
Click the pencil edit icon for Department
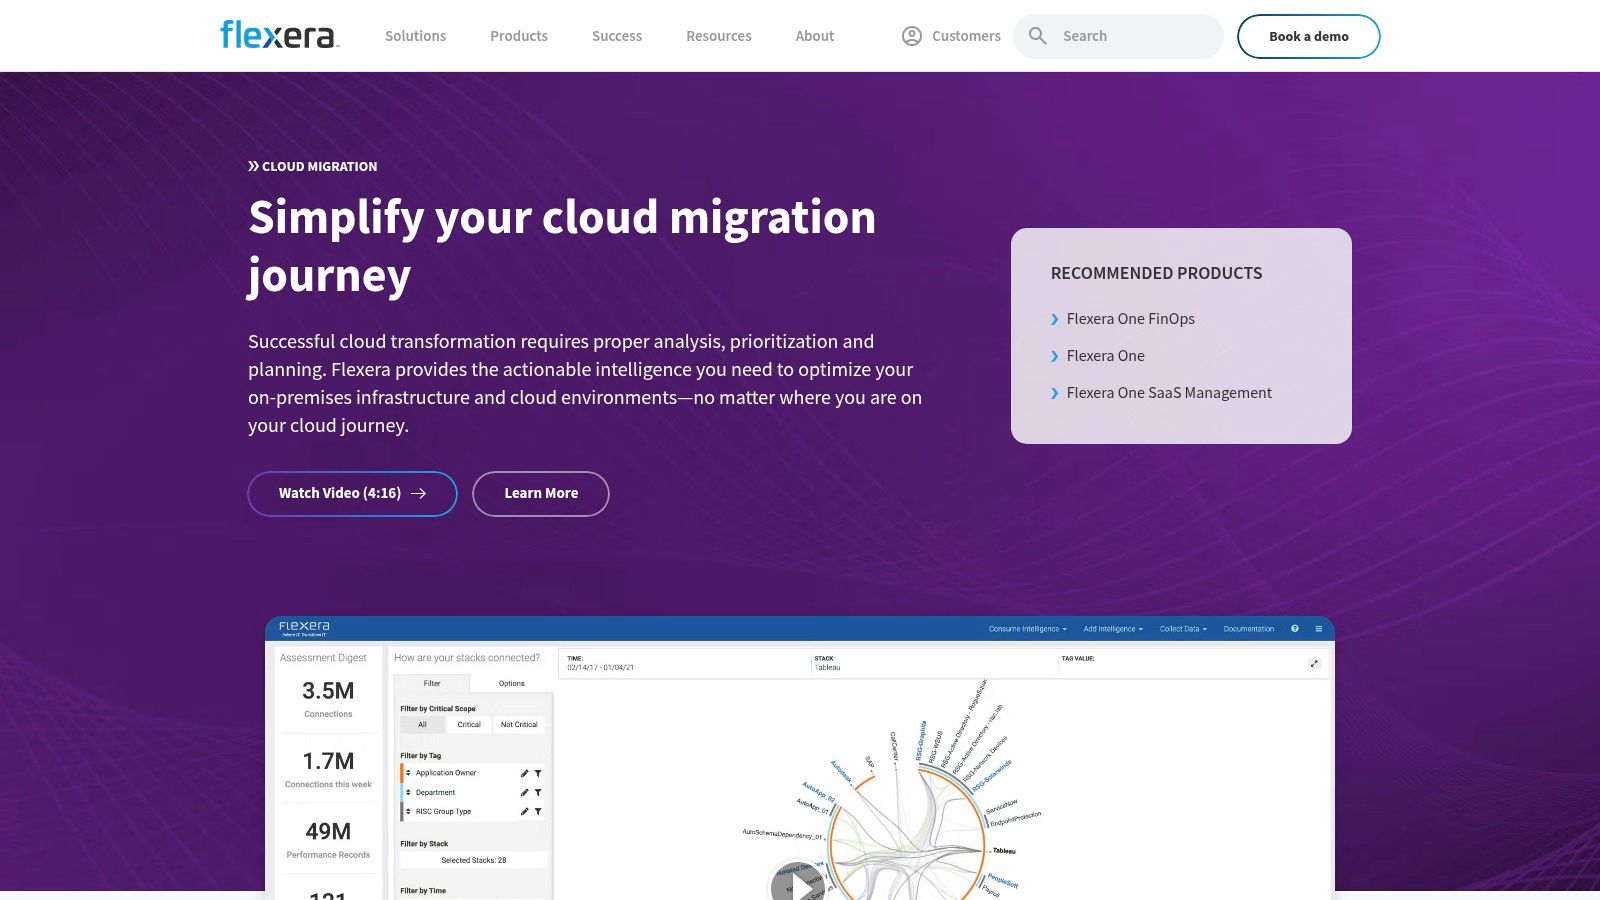(x=524, y=792)
